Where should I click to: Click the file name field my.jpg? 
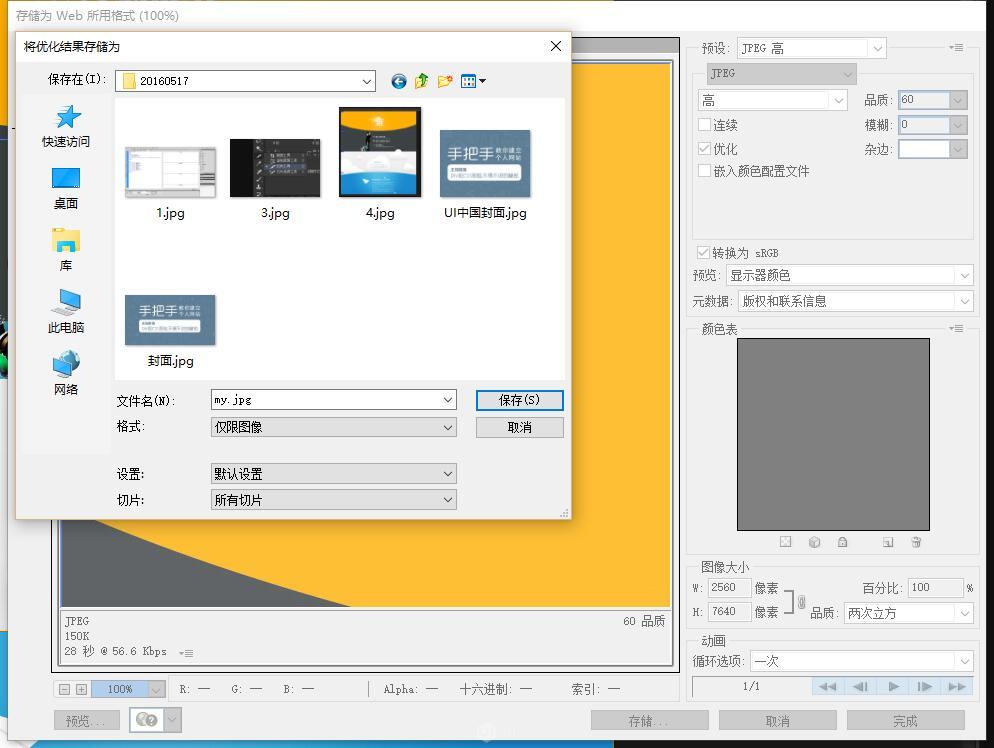[x=326, y=399]
